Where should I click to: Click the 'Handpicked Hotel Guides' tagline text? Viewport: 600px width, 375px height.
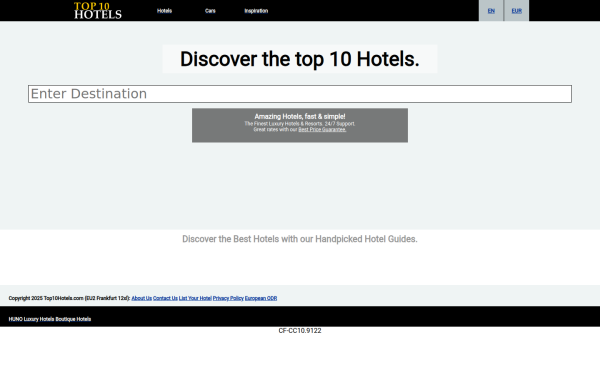point(300,239)
